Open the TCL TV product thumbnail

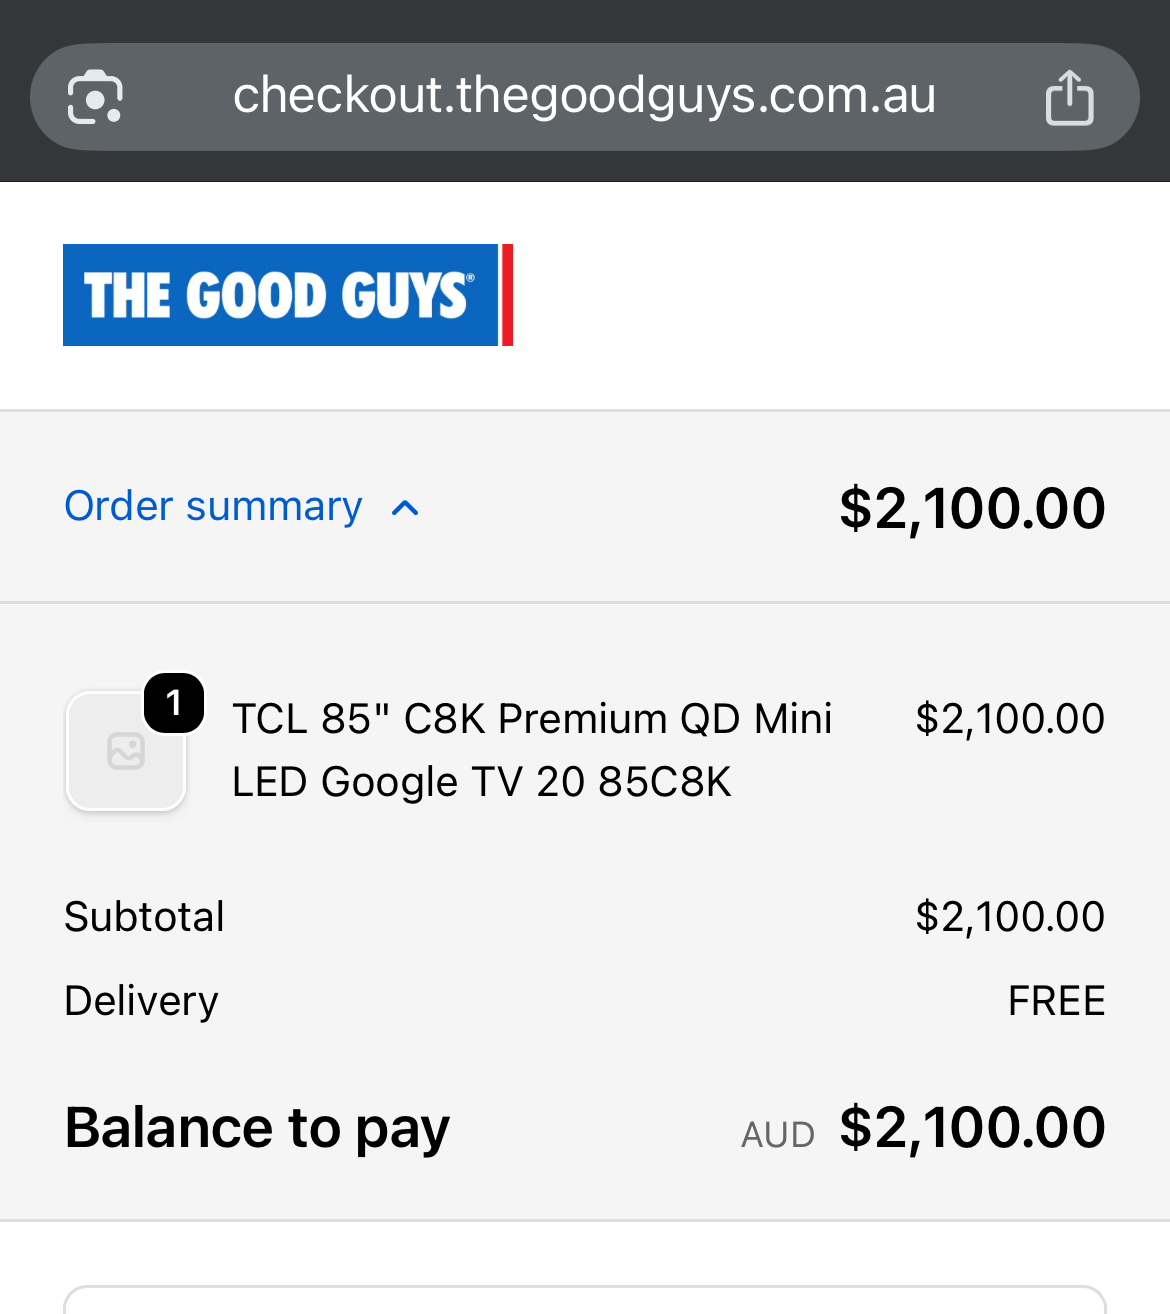tap(126, 751)
